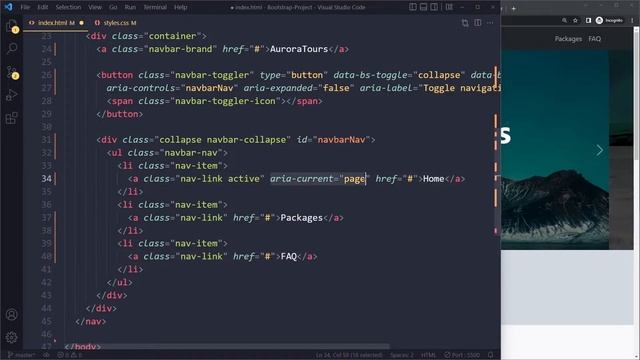Open the View menu

coord(95,7)
